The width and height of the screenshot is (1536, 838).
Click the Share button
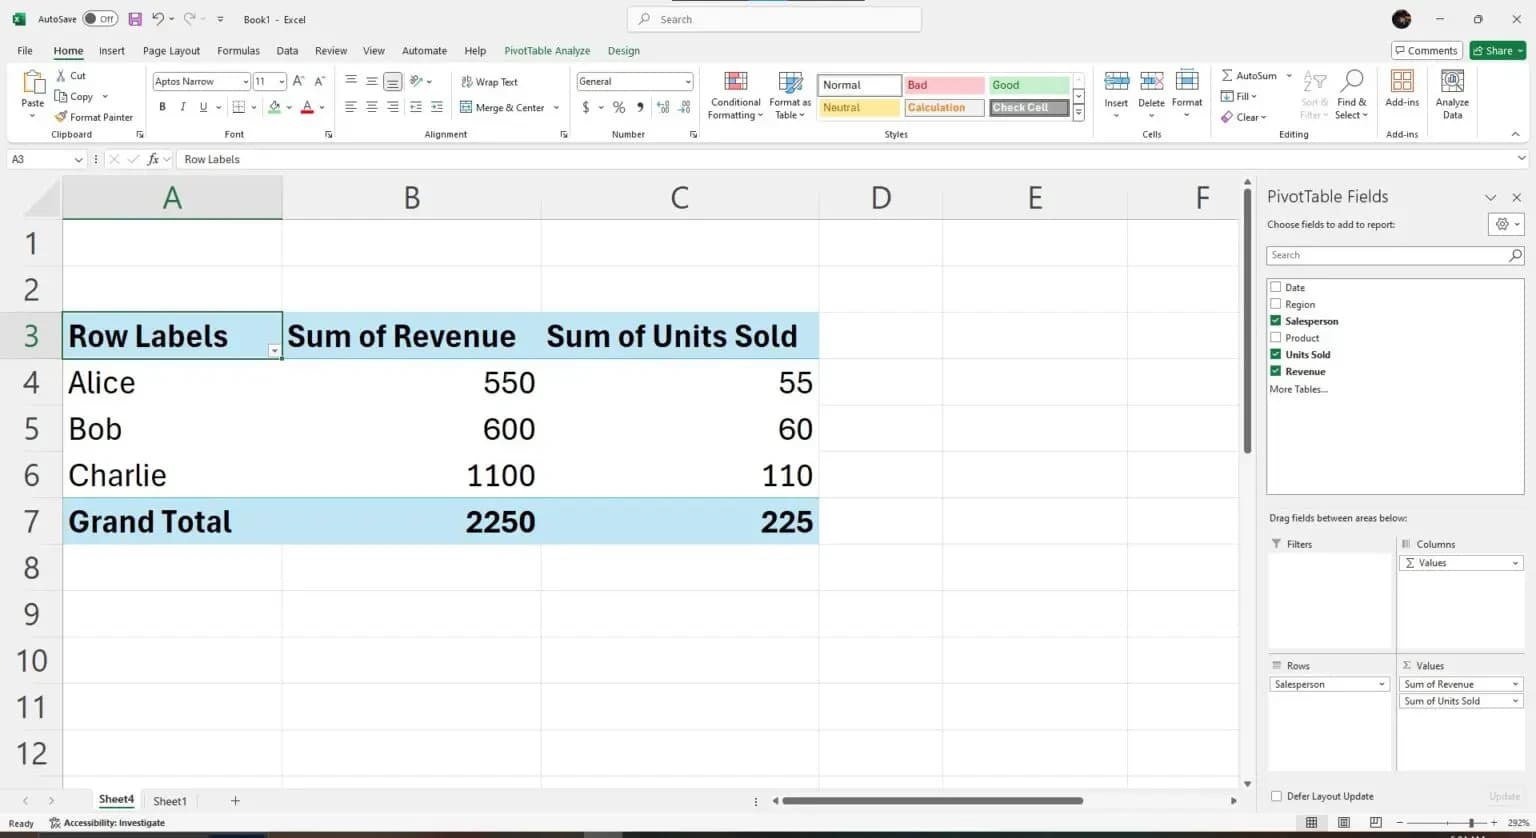[1497, 50]
